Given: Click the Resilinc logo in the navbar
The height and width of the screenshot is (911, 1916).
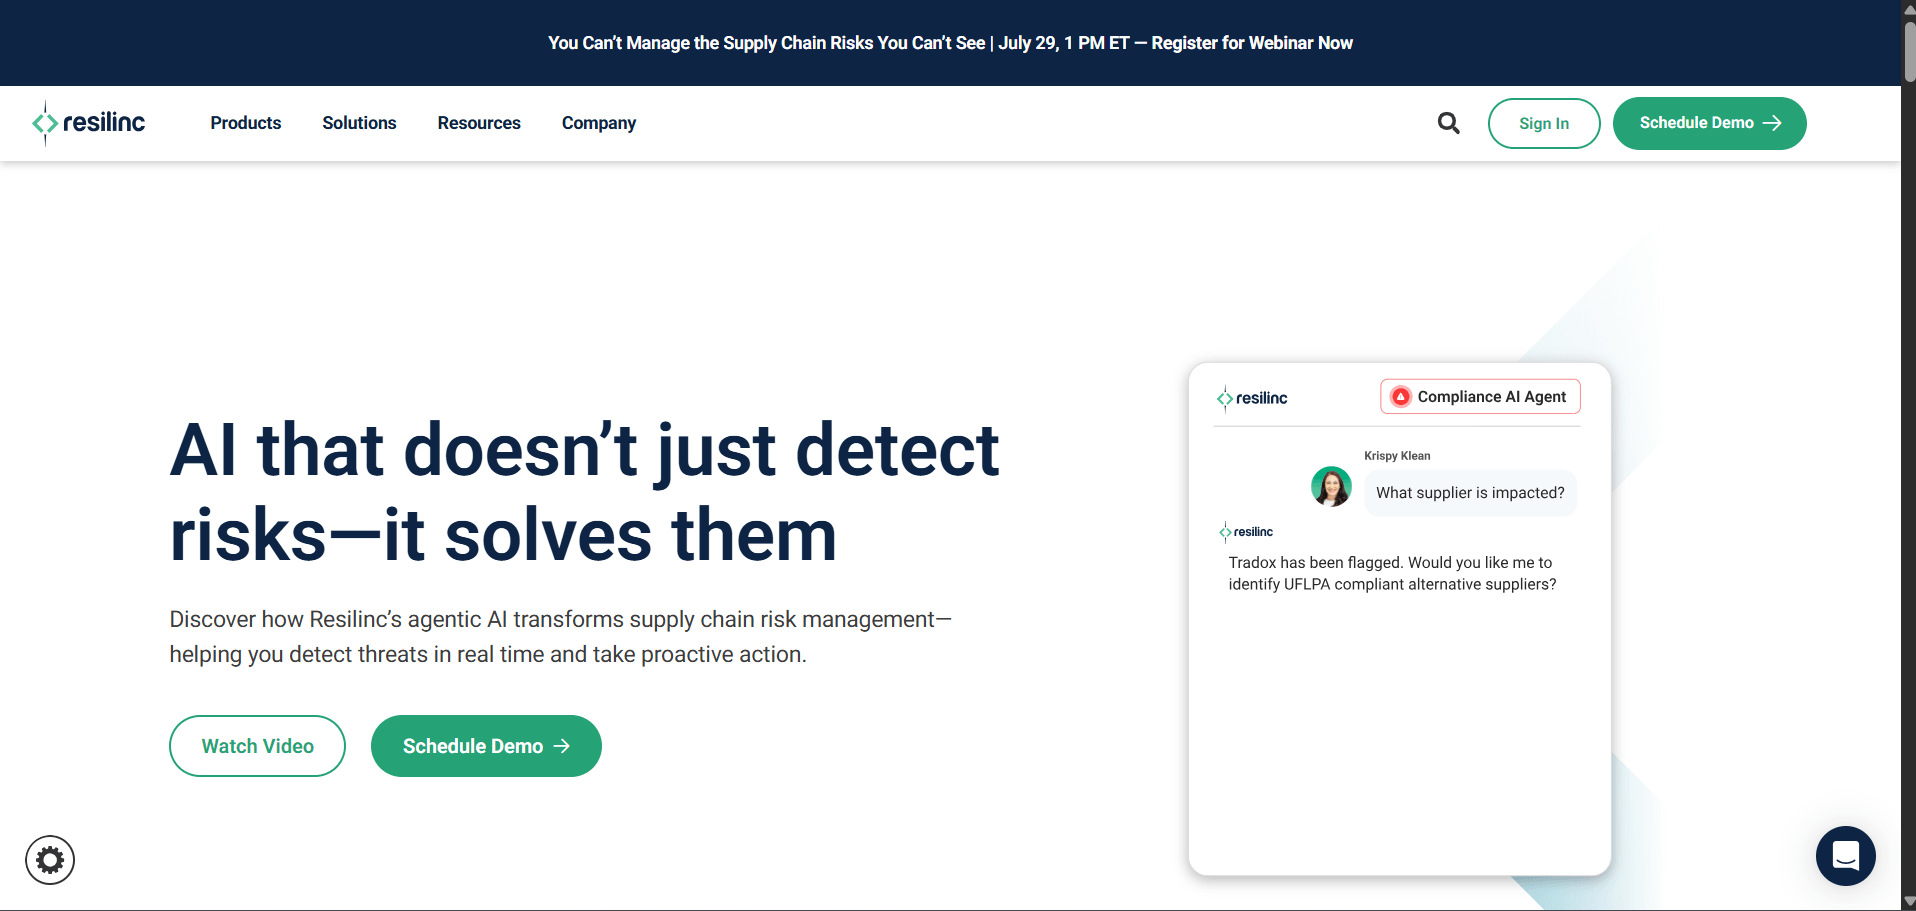Looking at the screenshot, I should point(88,123).
